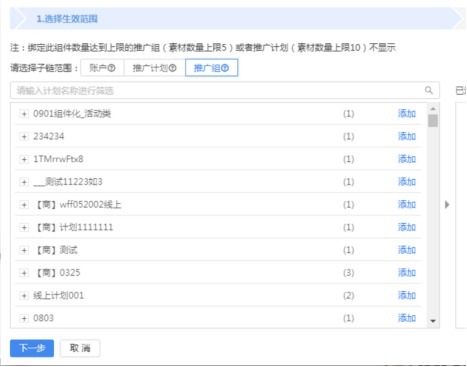This screenshot has height=367, width=467.
Task: Select the 账户 scope tab
Action: tap(102, 68)
